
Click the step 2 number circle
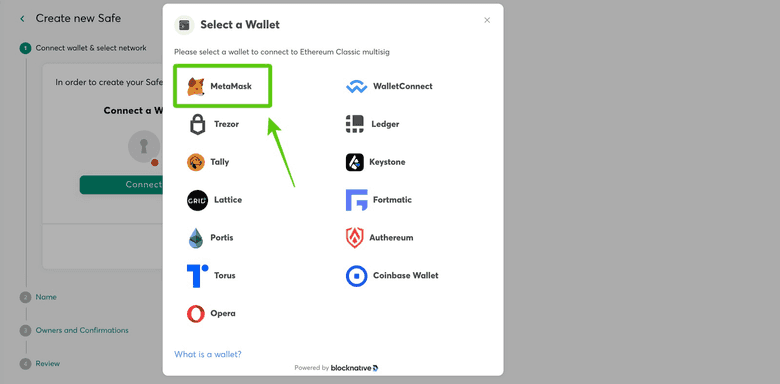pyautogui.click(x=25, y=297)
